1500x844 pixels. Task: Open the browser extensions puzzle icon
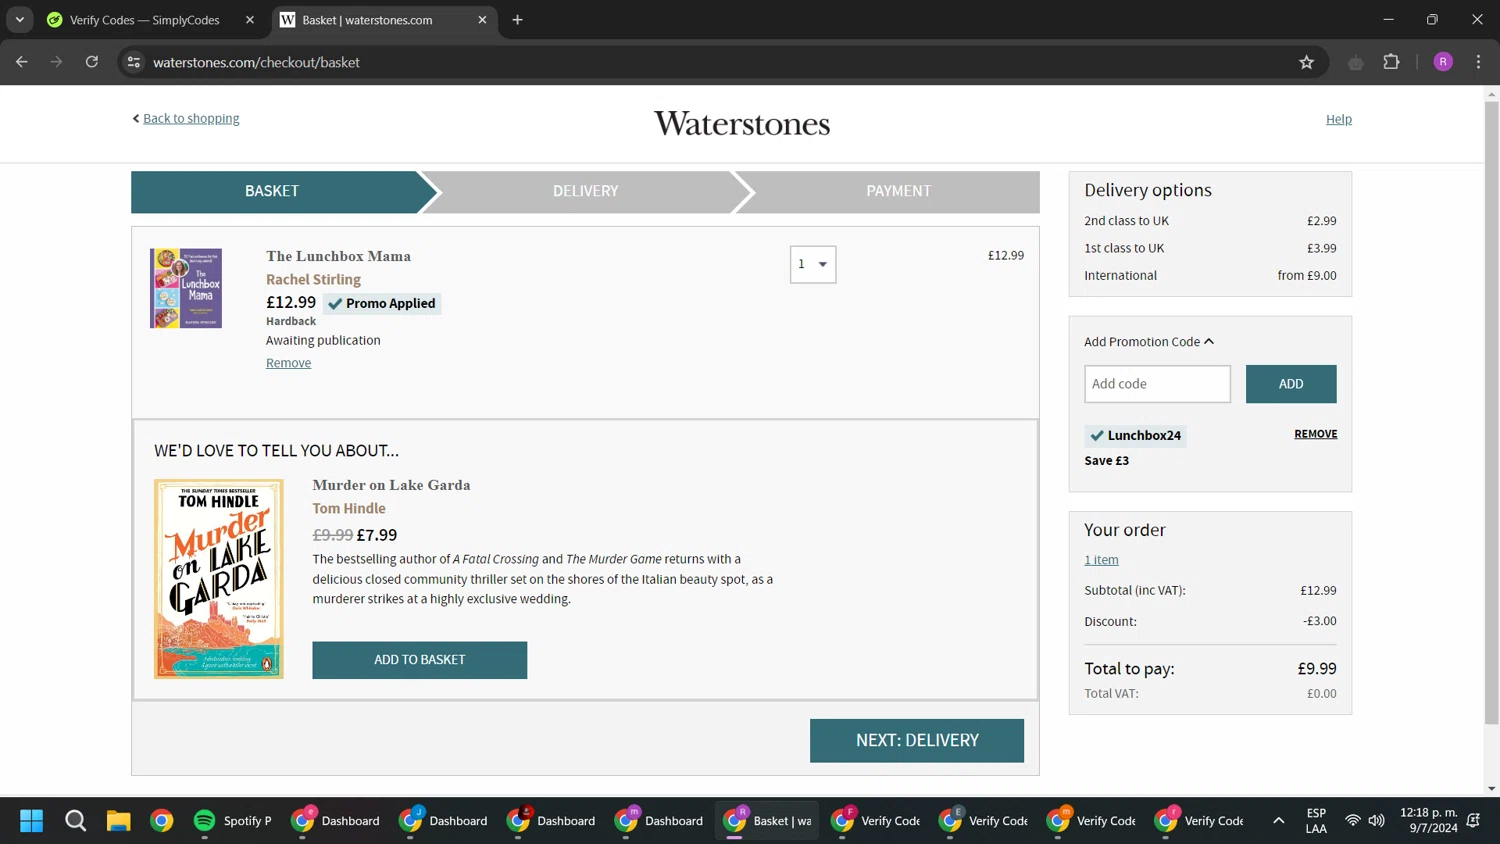coord(1391,62)
